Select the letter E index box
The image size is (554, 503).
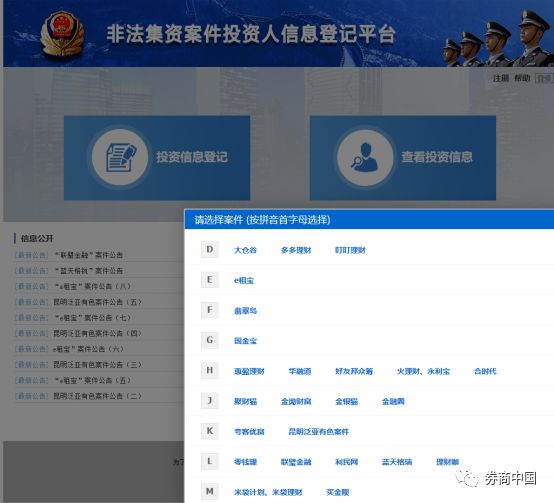210,280
